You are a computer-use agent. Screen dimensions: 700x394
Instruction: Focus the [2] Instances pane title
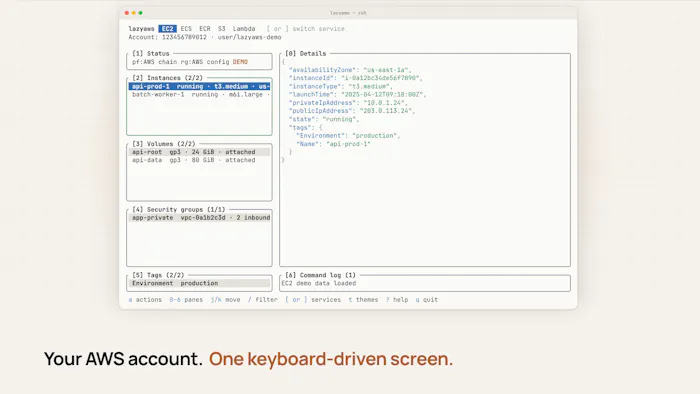click(x=167, y=78)
